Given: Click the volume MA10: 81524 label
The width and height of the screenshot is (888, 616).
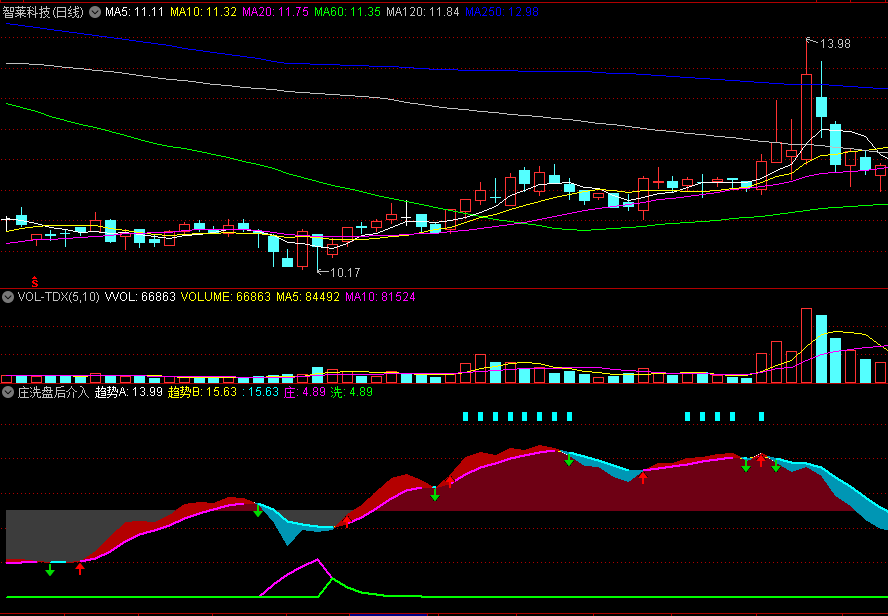Looking at the screenshot, I should coord(380,297).
